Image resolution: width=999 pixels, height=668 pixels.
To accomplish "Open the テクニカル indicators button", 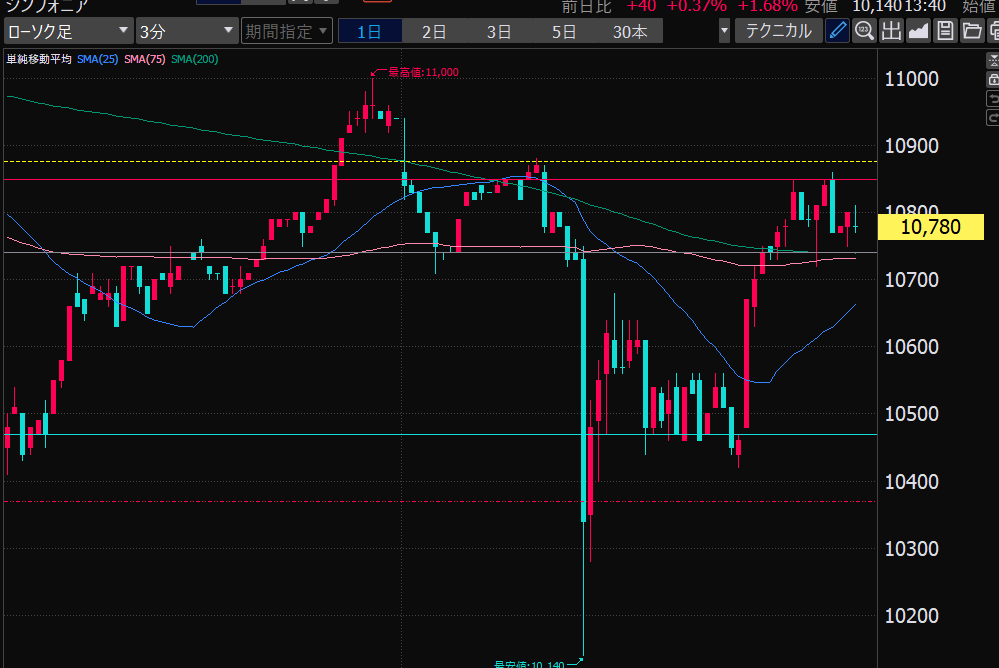I will click(x=779, y=31).
